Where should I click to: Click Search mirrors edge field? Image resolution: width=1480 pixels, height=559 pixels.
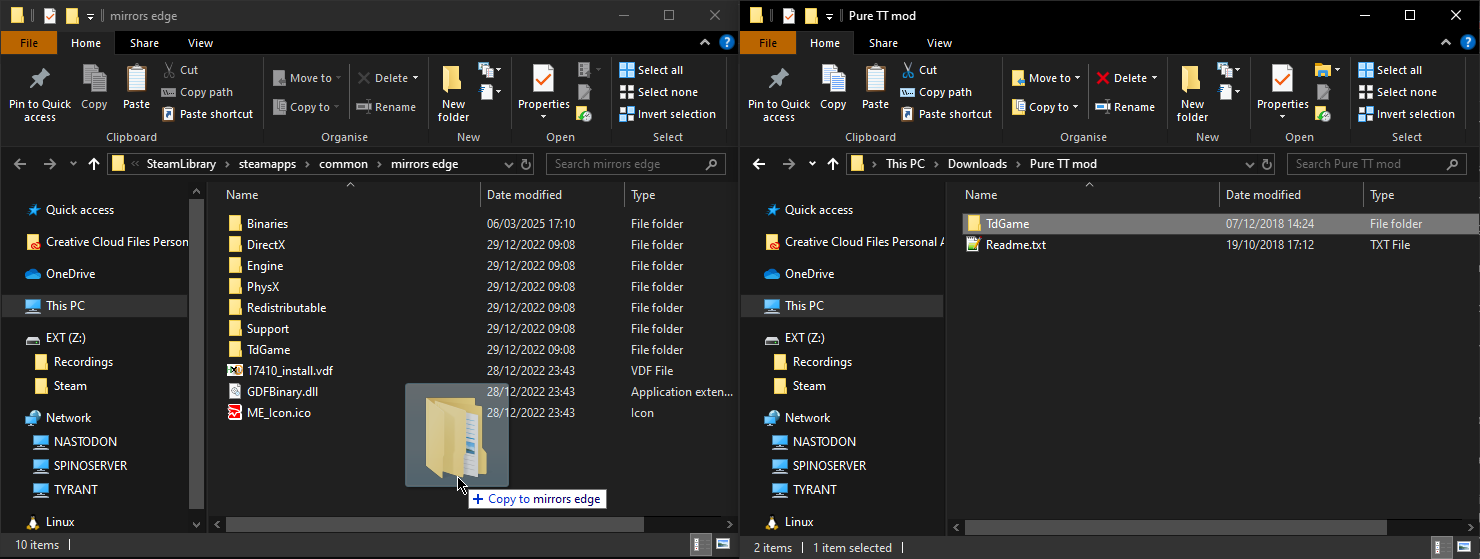[635, 164]
